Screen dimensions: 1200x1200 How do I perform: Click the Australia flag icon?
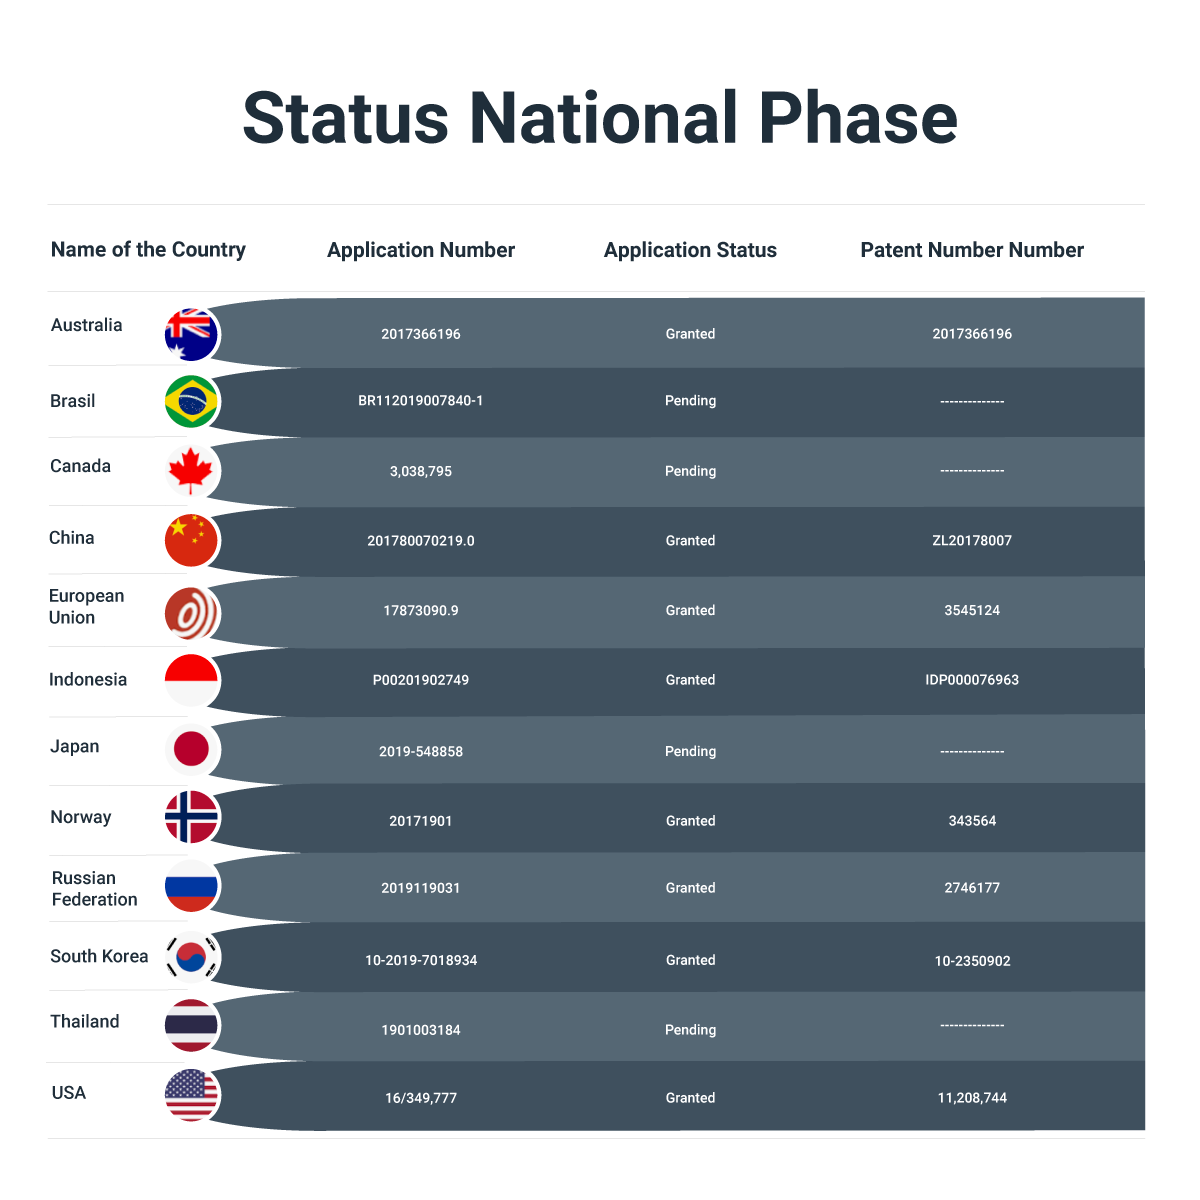pyautogui.click(x=191, y=334)
